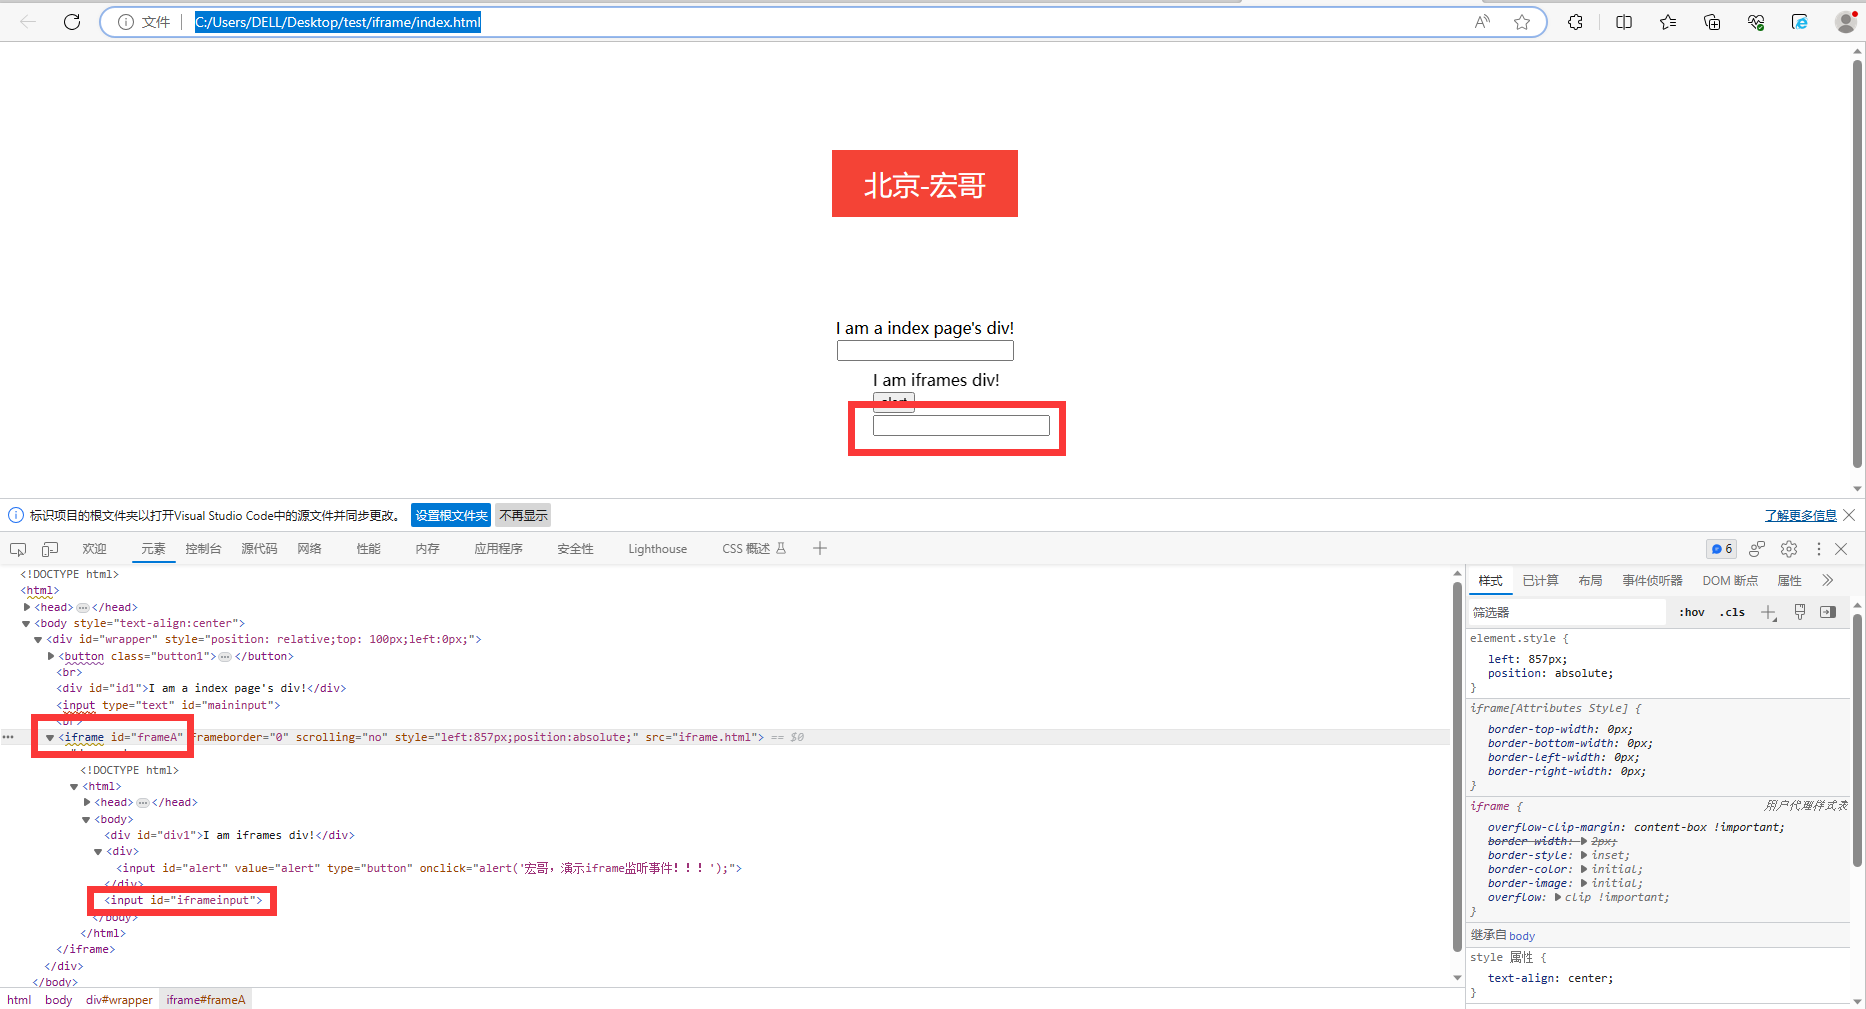Click new style rule plus icon
Viewport: 1866px width, 1009px height.
pyautogui.click(x=1769, y=613)
